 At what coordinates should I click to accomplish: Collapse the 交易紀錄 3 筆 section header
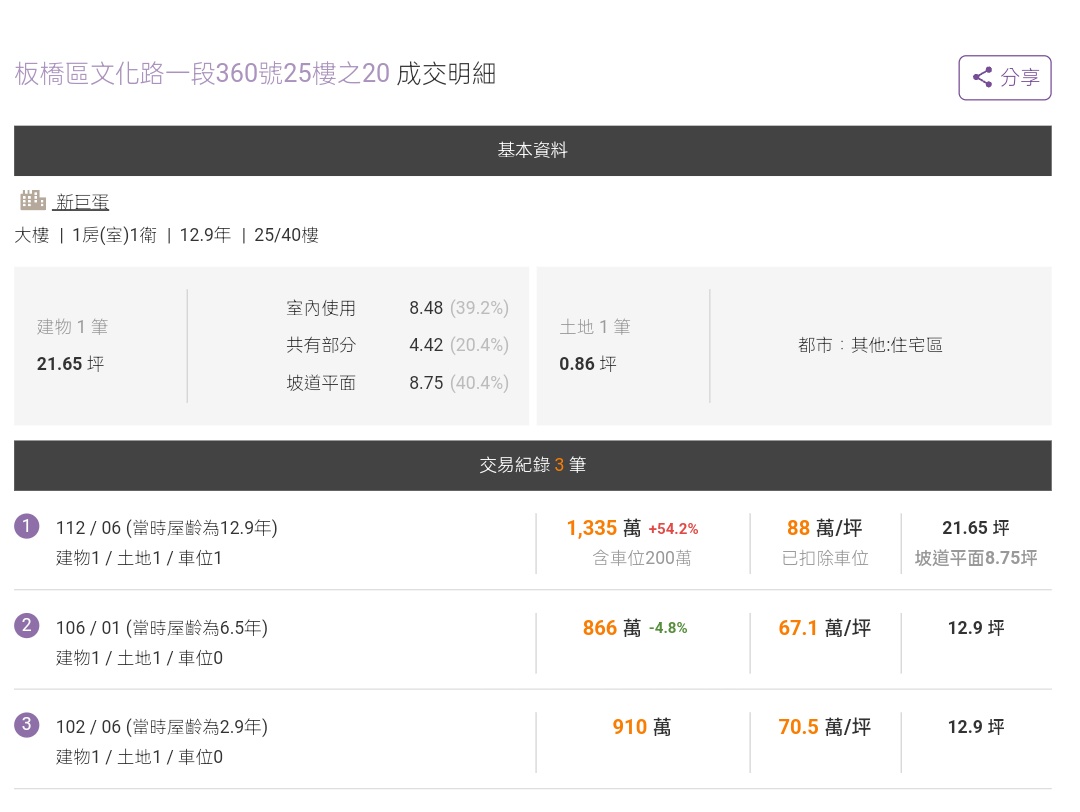point(532,465)
